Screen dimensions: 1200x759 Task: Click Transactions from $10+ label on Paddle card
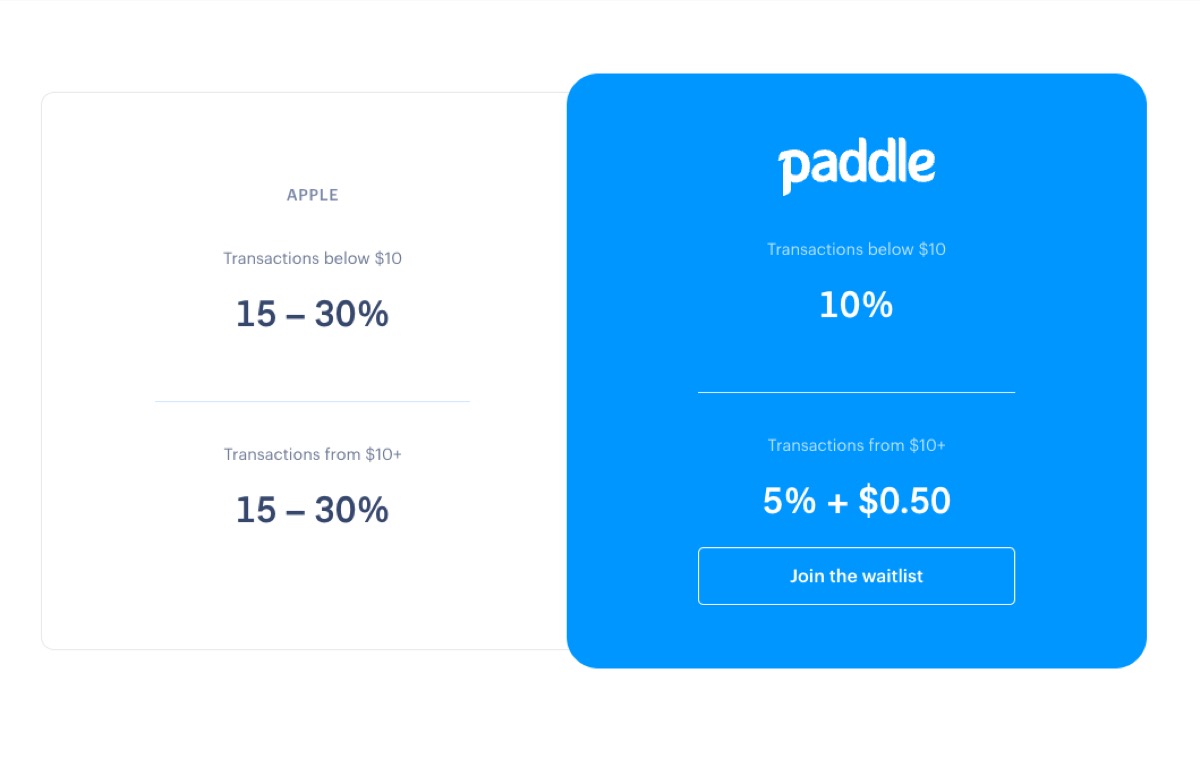(856, 445)
